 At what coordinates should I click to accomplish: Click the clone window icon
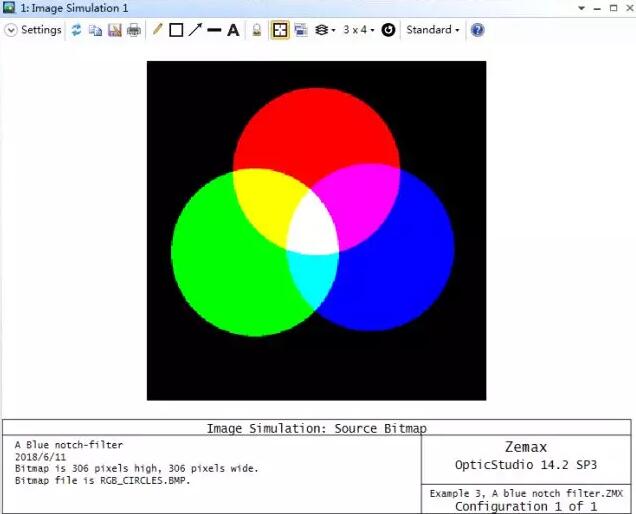tap(300, 30)
